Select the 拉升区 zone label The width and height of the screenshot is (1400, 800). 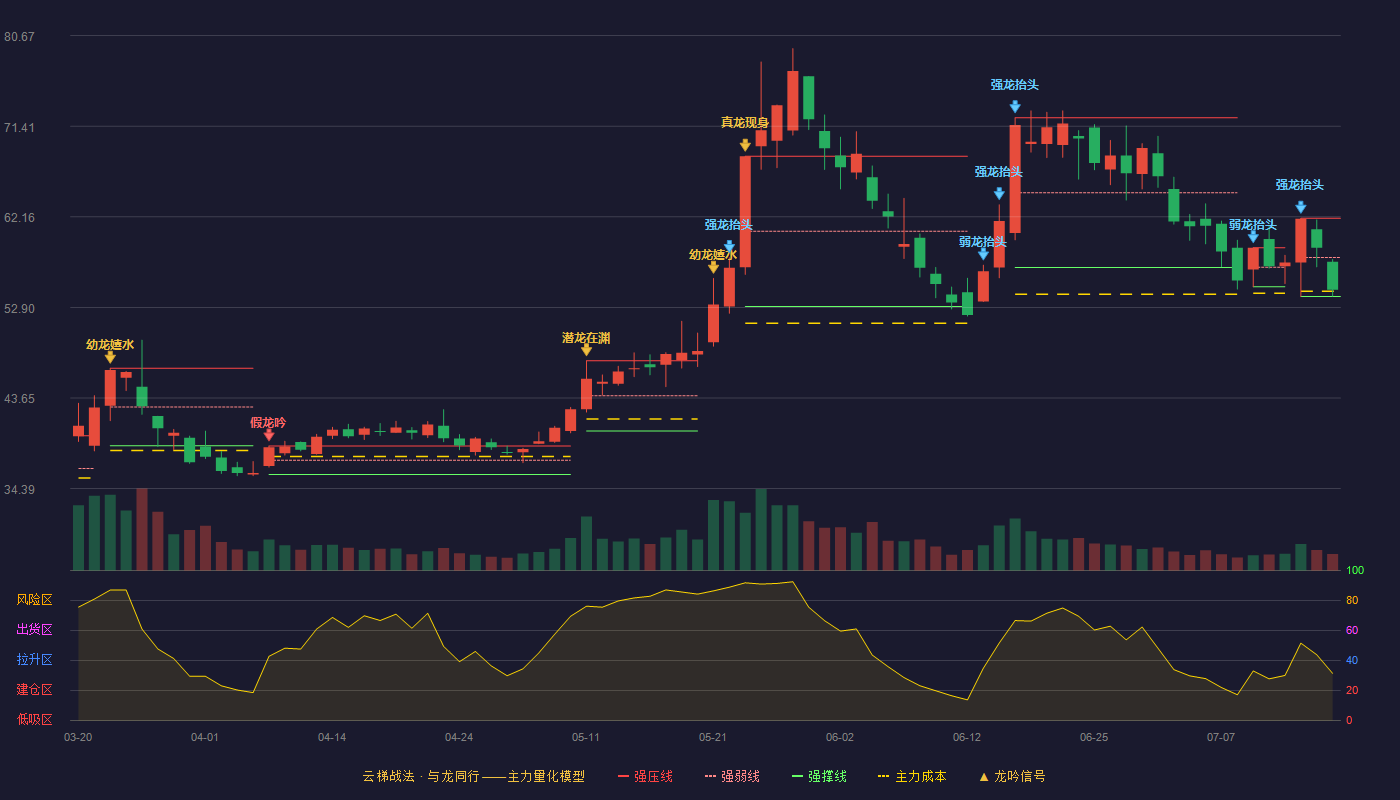click(34, 660)
